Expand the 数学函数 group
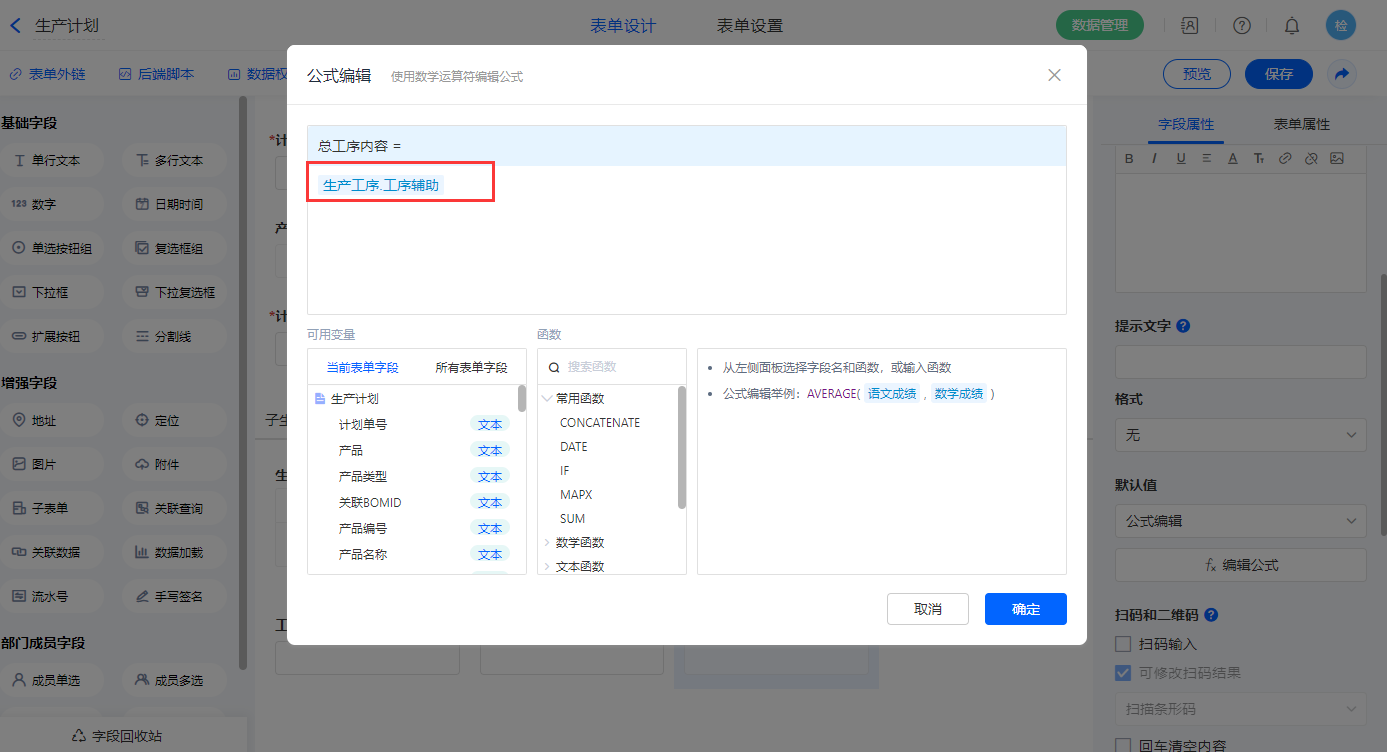The width and height of the screenshot is (1387, 752). click(x=547, y=542)
